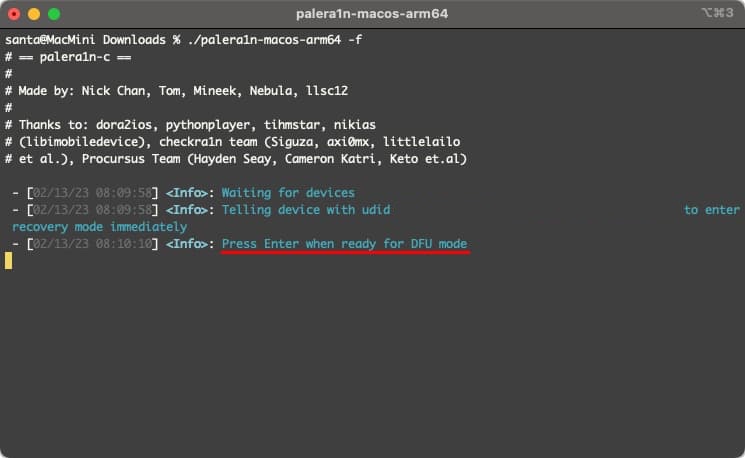The image size is (745, 458).
Task: Click the yellow terminal cursor block
Action: click(x=9, y=261)
